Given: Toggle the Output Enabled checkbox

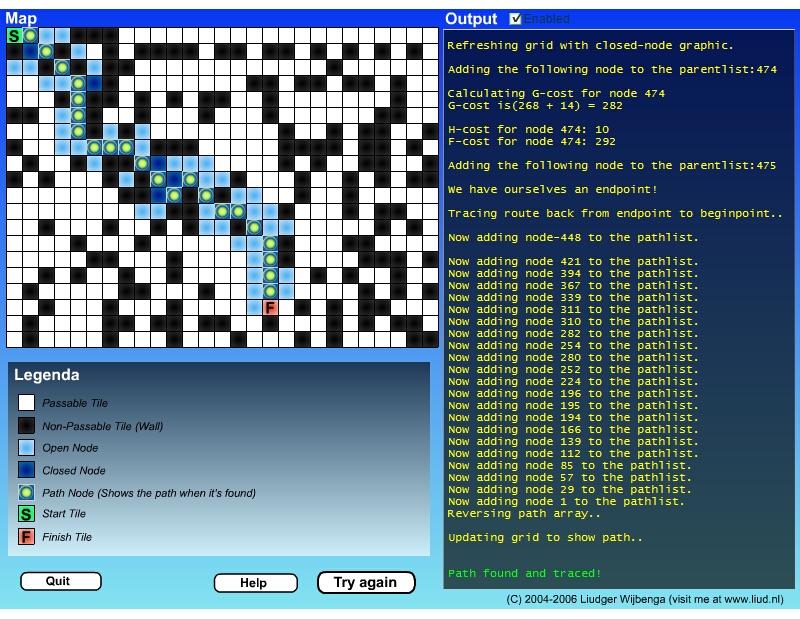Looking at the screenshot, I should click(516, 18).
